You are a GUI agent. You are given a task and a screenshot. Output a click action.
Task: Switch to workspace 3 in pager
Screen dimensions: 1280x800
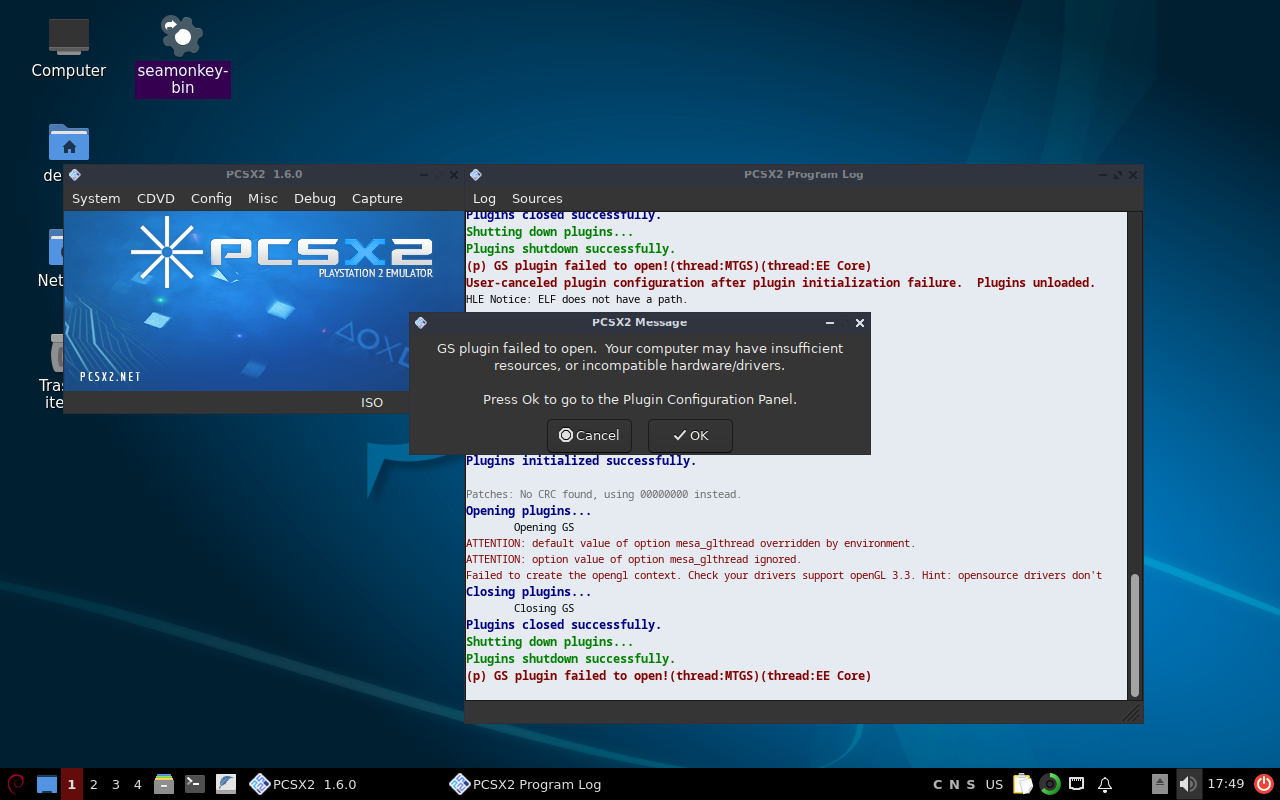(x=116, y=784)
